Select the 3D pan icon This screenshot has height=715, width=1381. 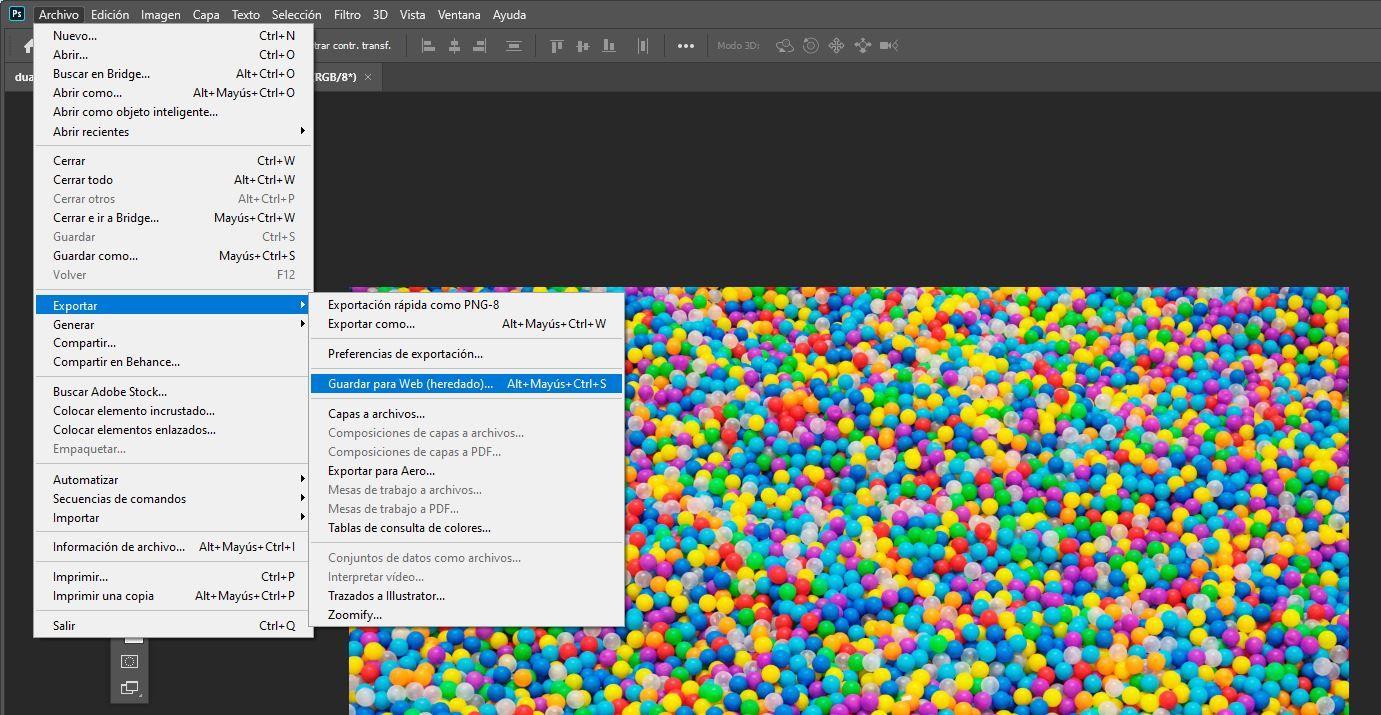[836, 46]
